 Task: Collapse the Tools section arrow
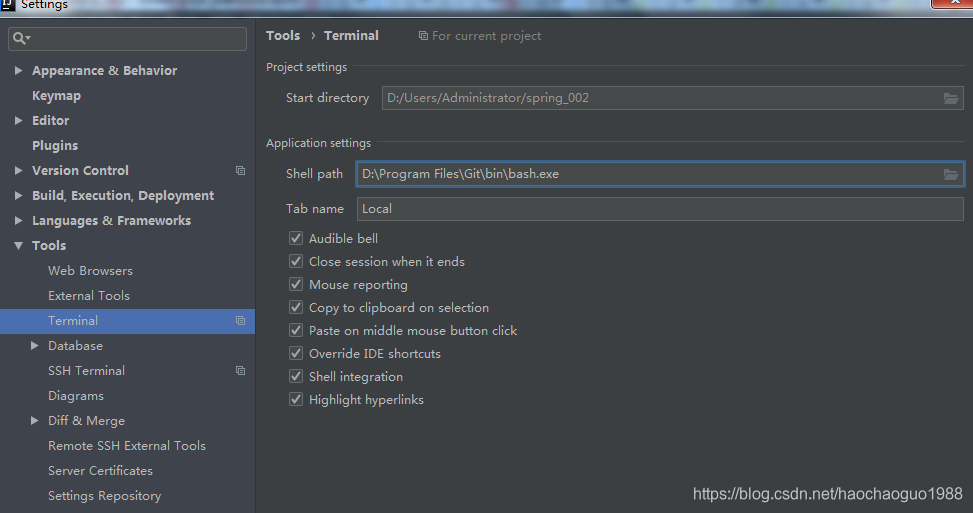tap(19, 246)
